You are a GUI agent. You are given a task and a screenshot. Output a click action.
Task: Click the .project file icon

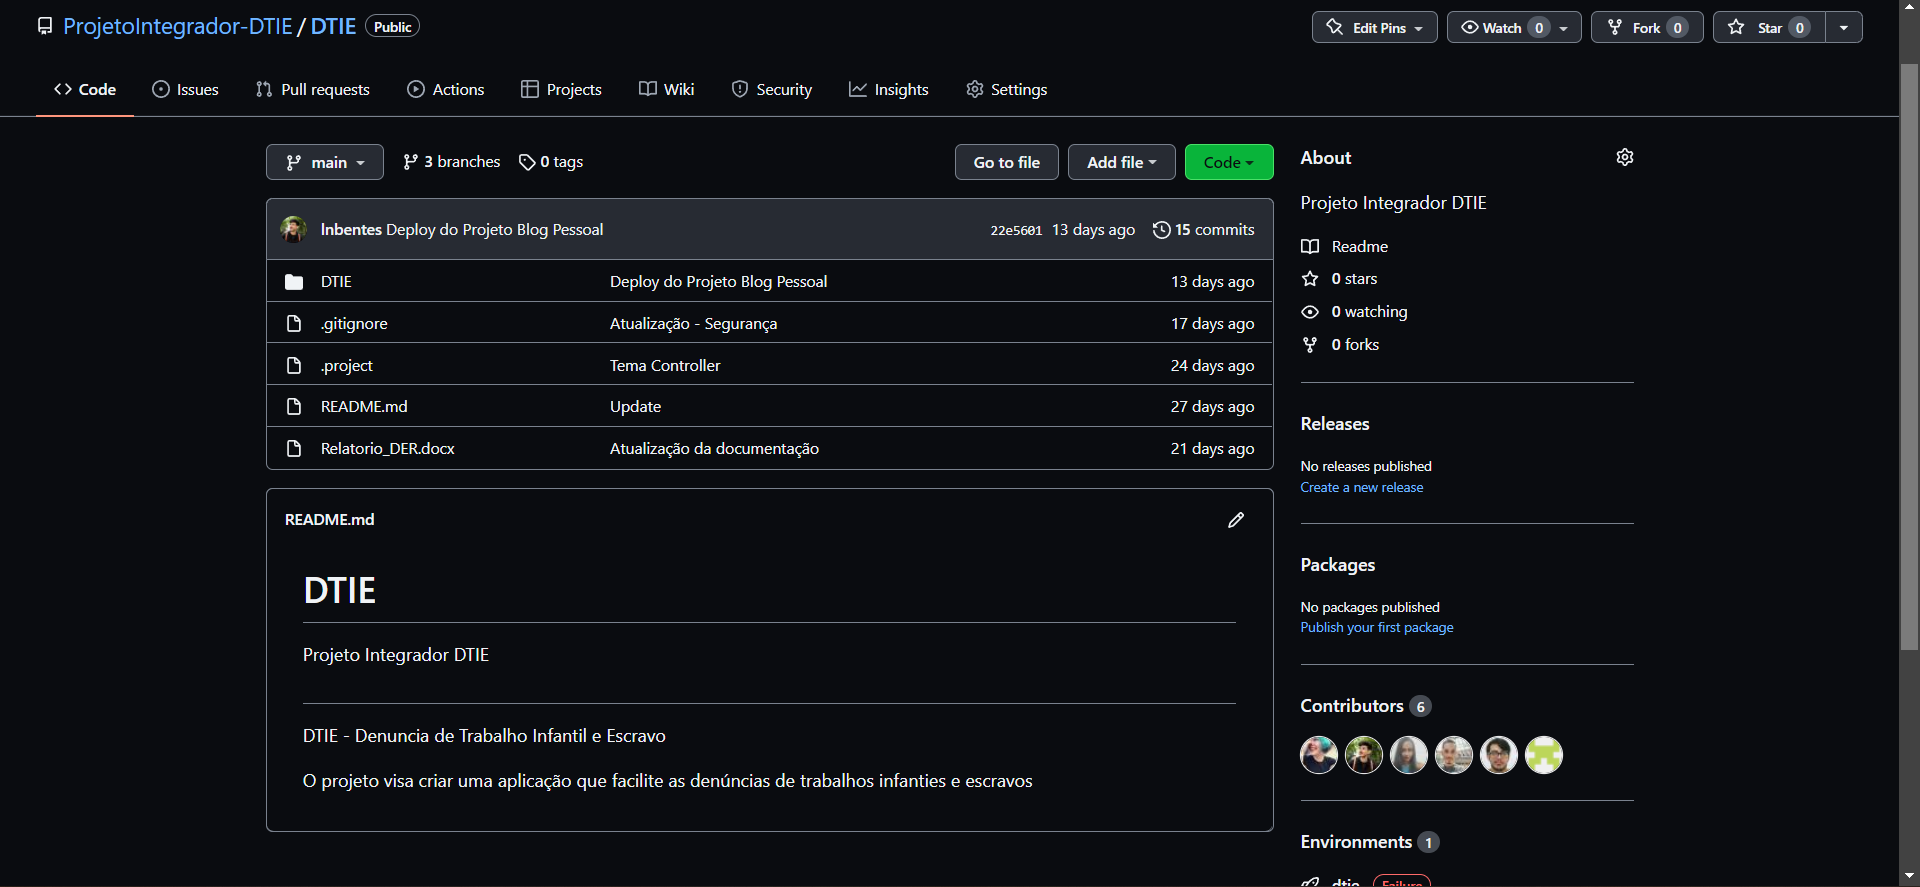click(x=294, y=365)
